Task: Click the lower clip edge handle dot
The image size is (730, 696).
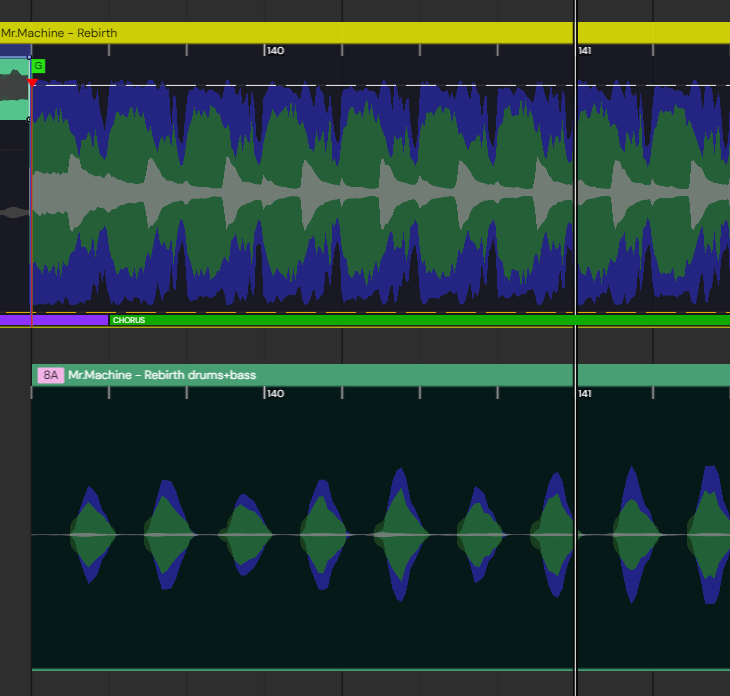Action: coord(29,119)
